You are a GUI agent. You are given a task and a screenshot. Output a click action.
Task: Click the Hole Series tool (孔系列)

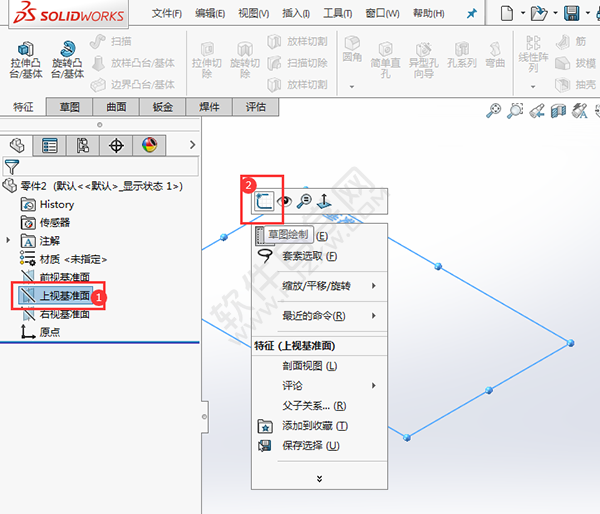pyautogui.click(x=462, y=56)
